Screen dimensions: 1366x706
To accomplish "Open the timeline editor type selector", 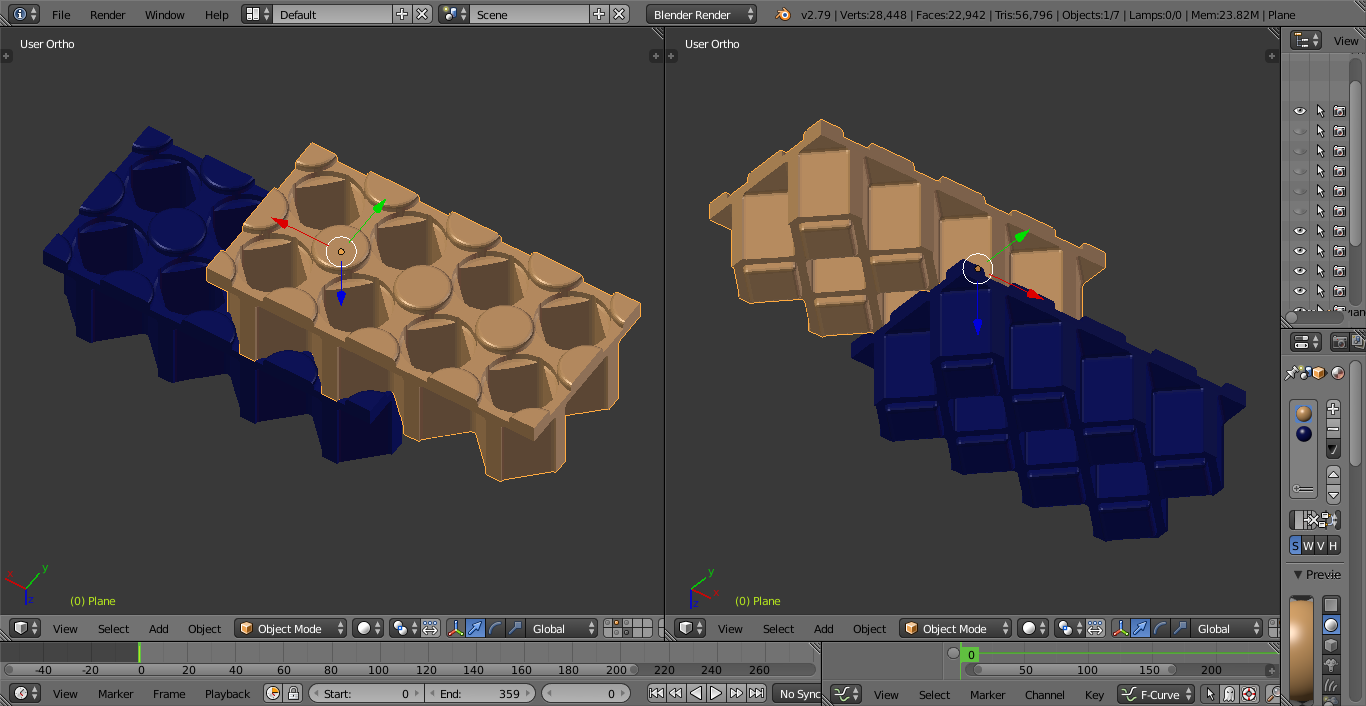I will point(26,693).
